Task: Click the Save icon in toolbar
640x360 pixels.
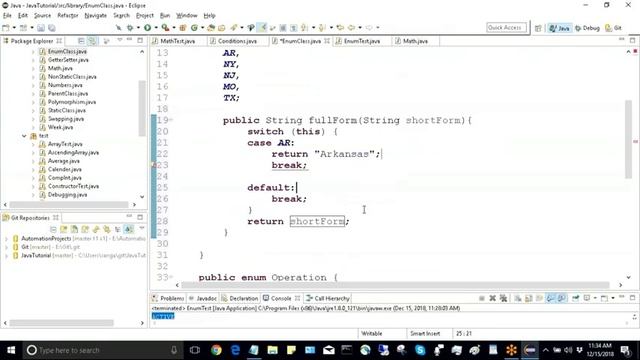Action: tap(41, 28)
